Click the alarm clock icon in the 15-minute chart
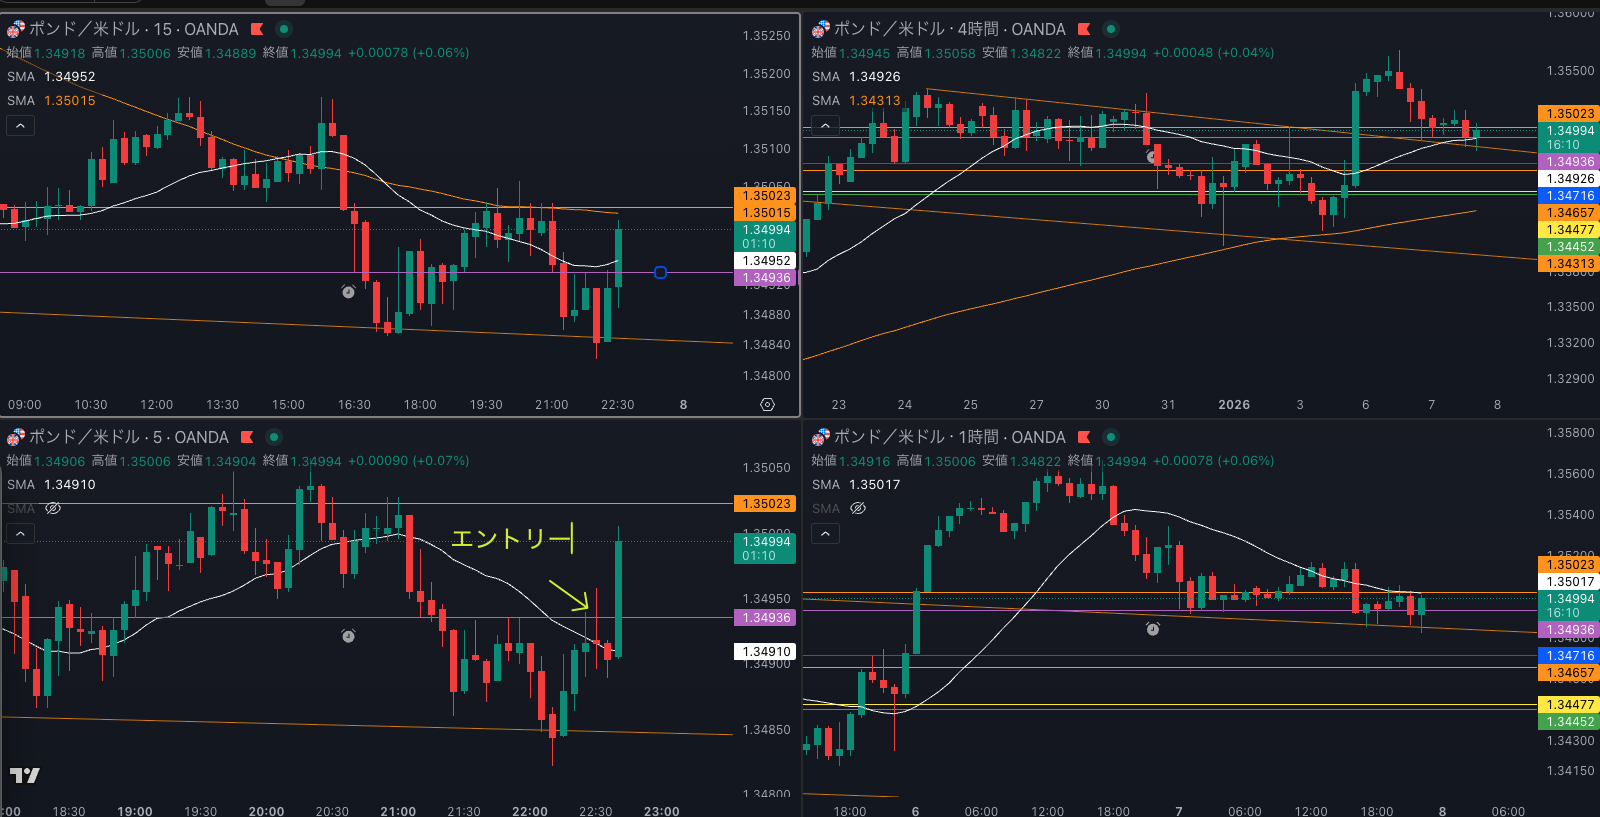The width and height of the screenshot is (1600, 817). click(x=348, y=292)
